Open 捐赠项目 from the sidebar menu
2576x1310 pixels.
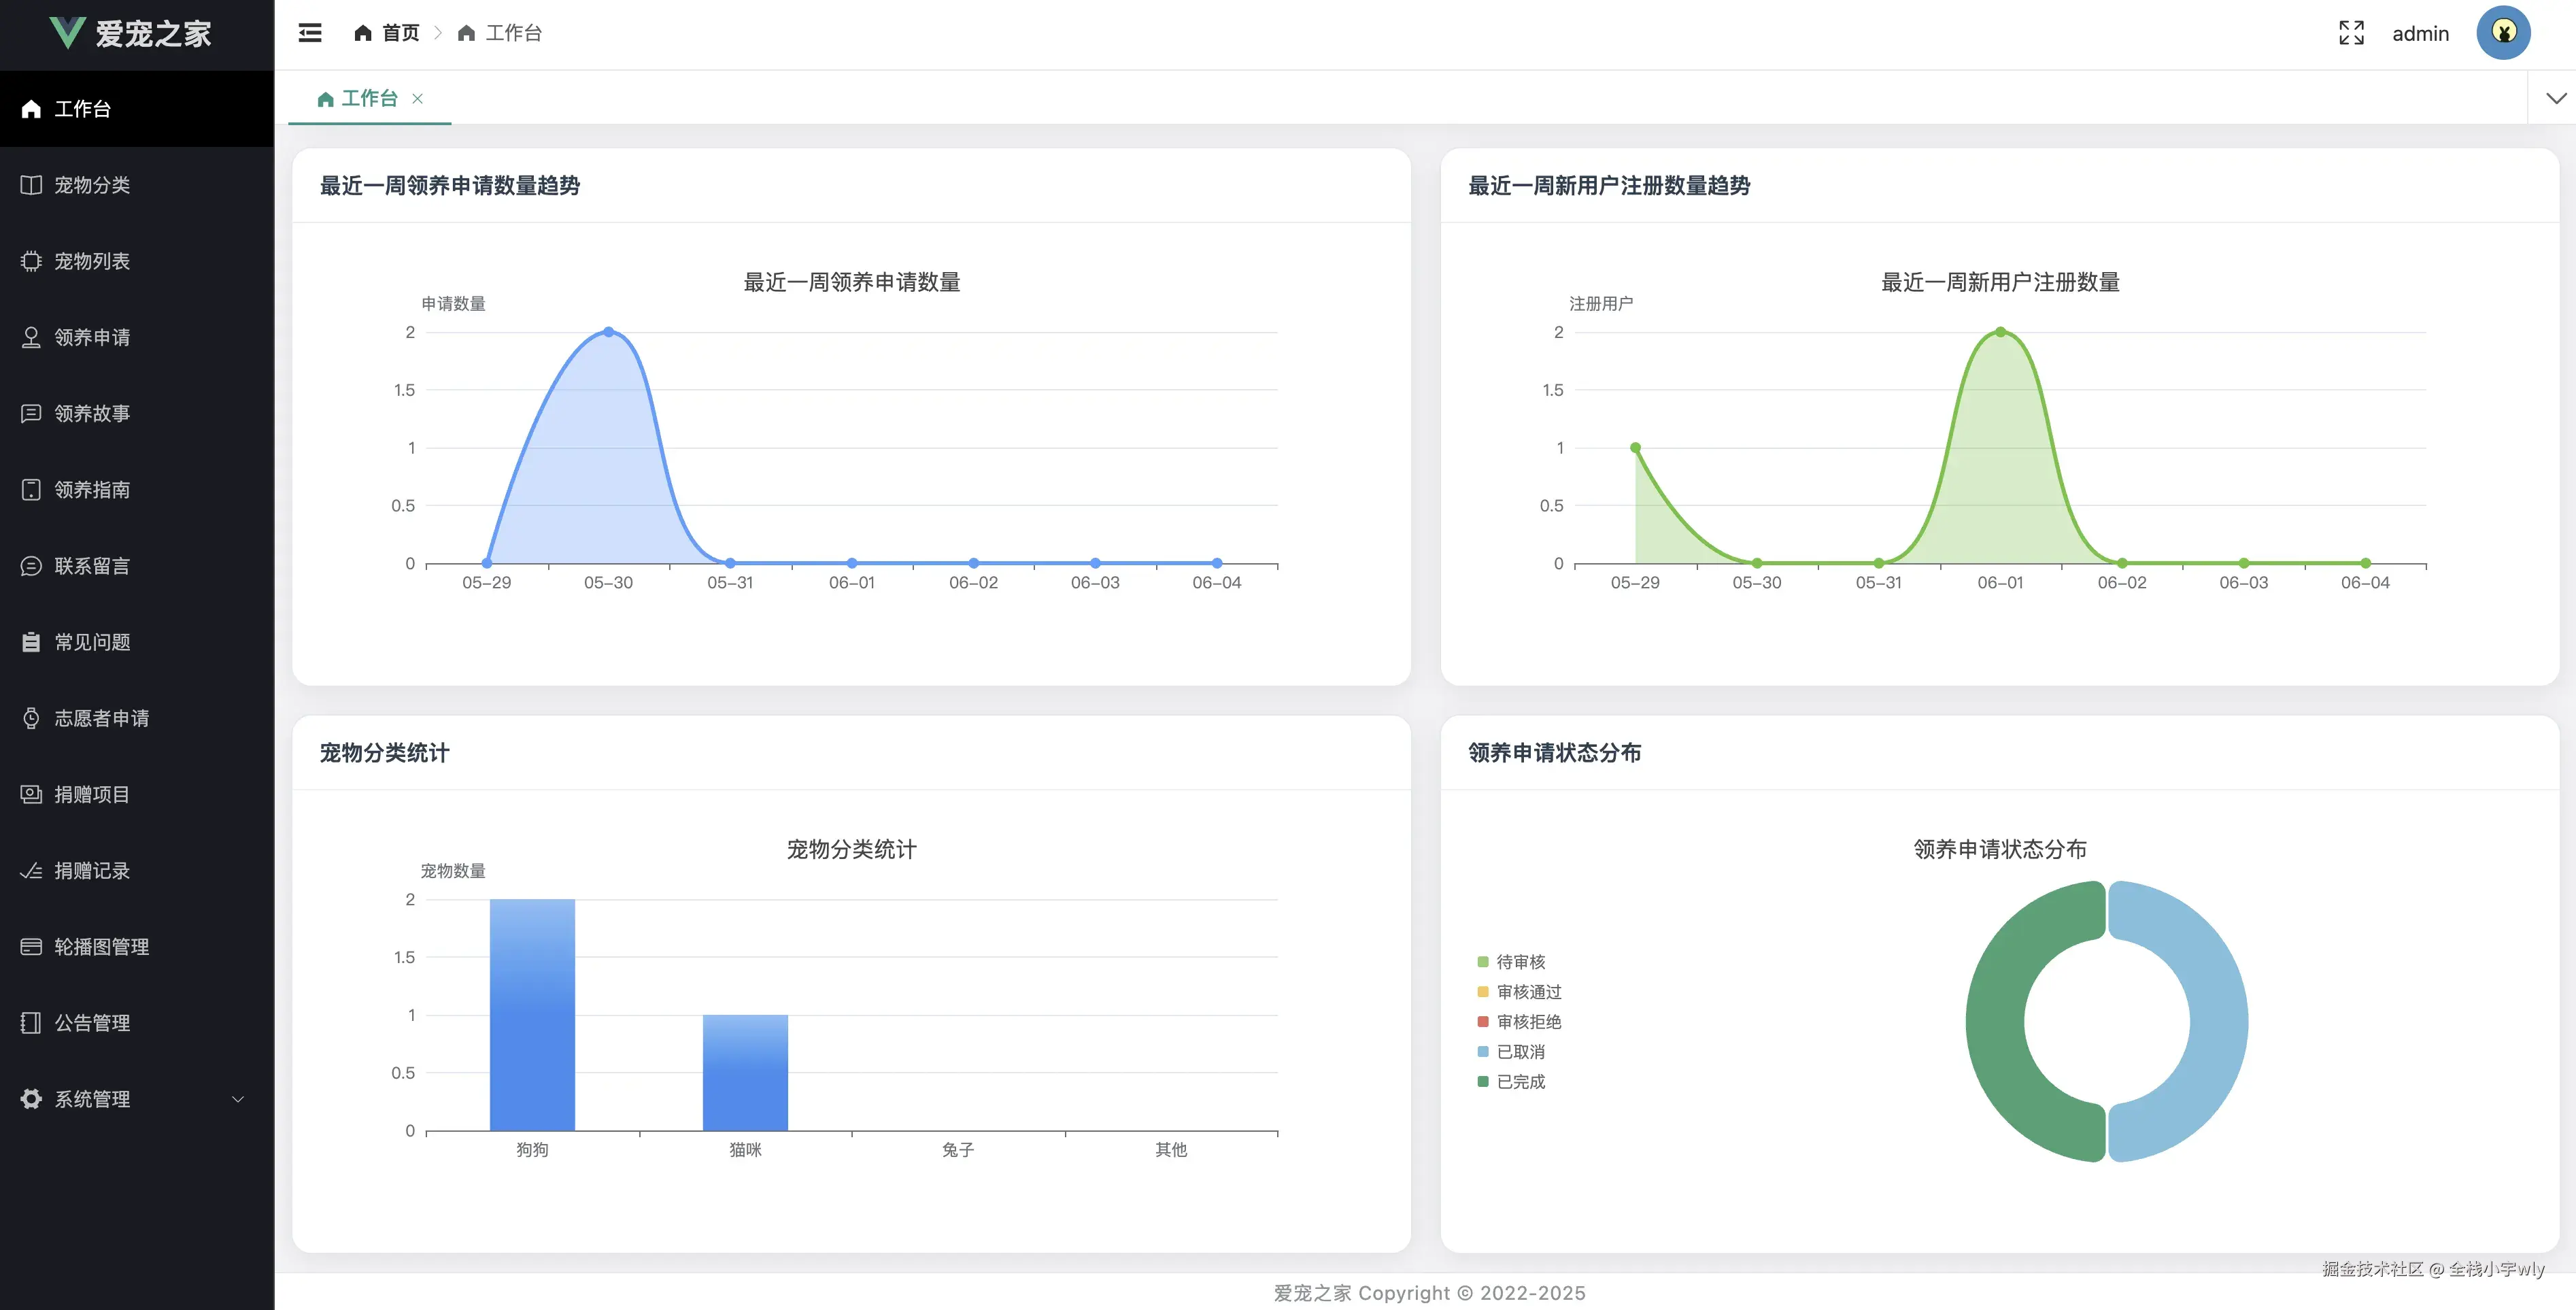coord(92,794)
